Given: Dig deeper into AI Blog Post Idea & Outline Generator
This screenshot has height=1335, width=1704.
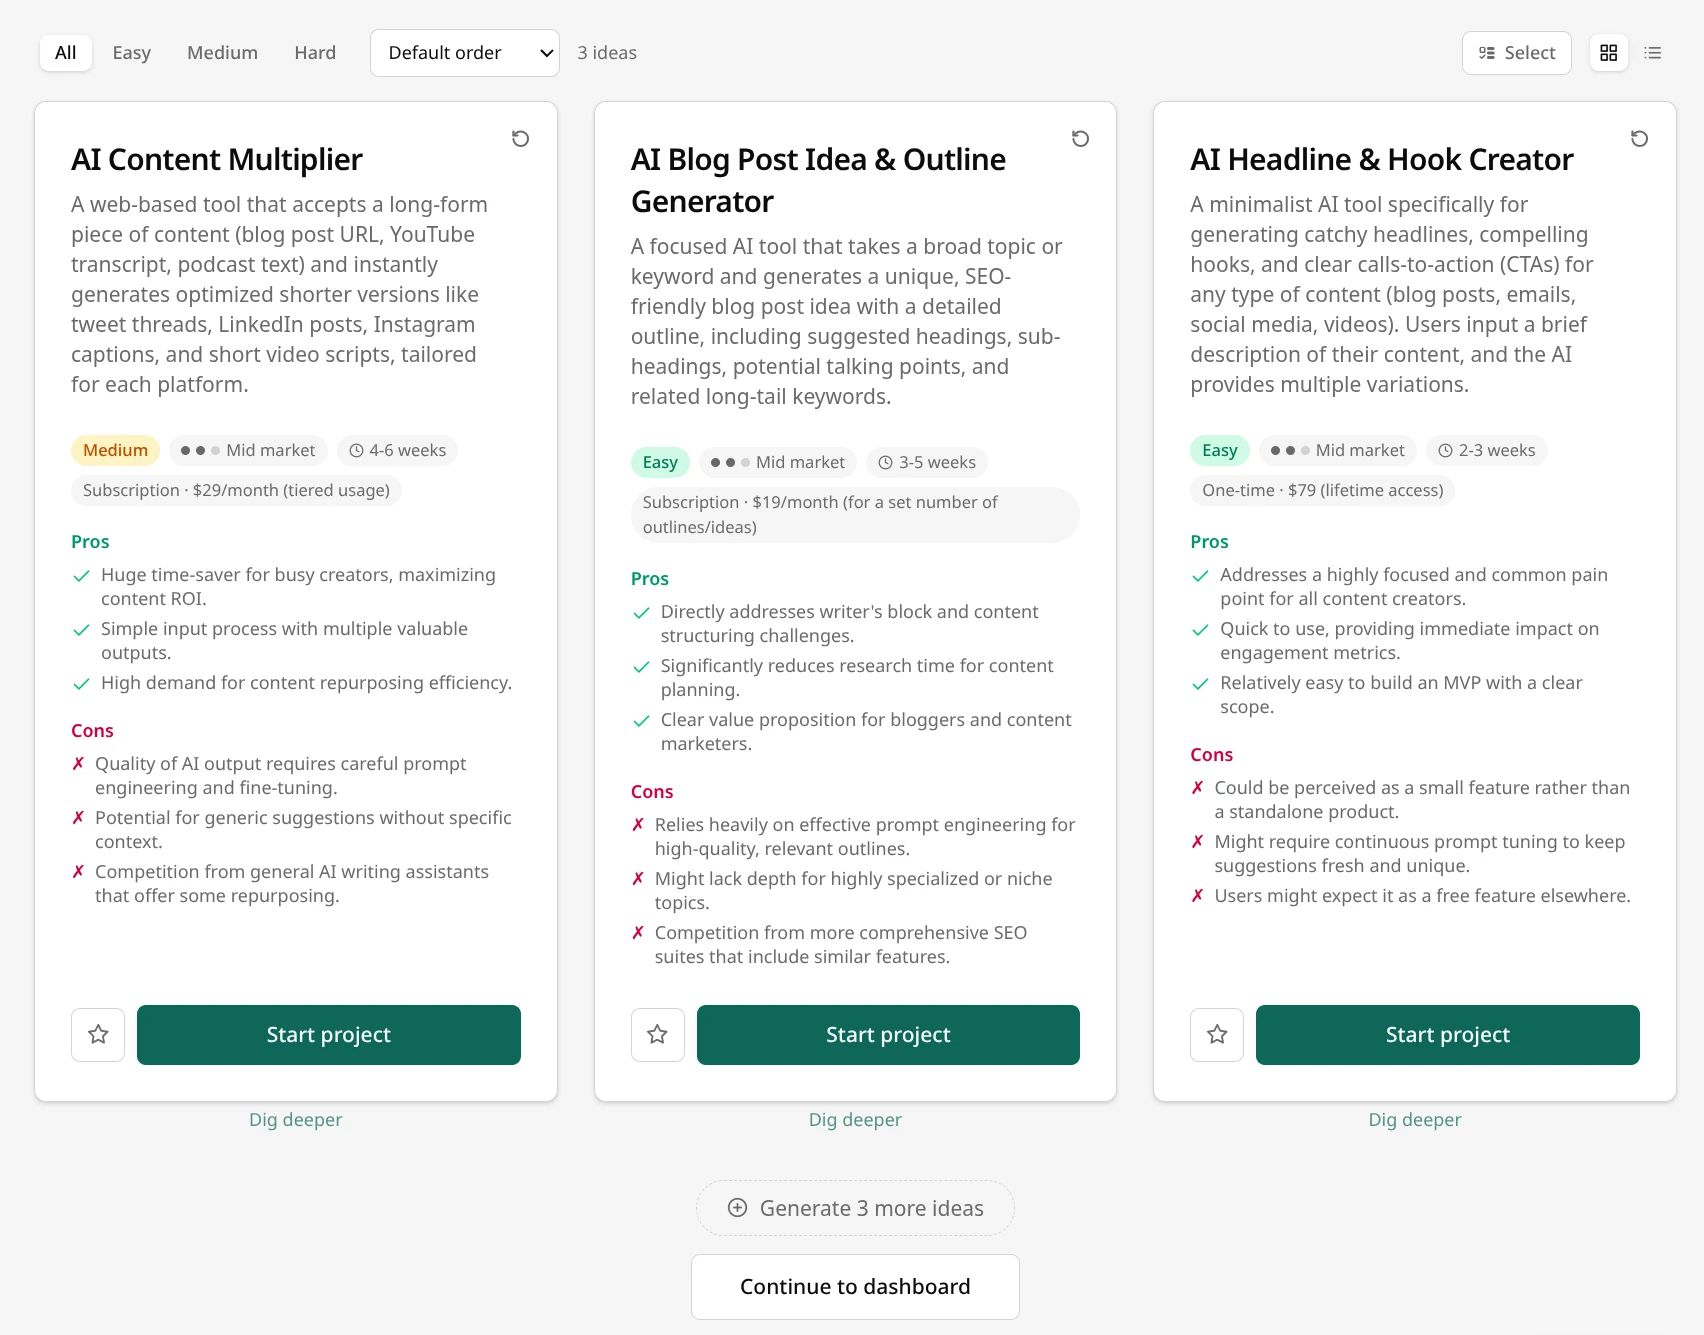Looking at the screenshot, I should [854, 1119].
